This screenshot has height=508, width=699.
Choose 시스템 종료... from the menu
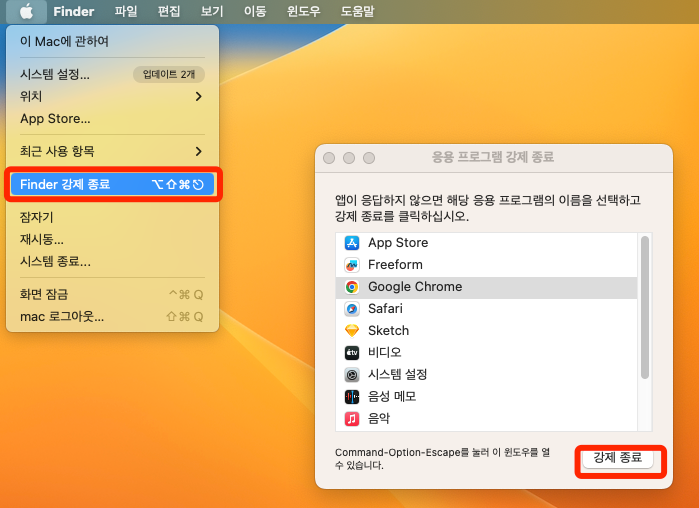click(x=112, y=261)
